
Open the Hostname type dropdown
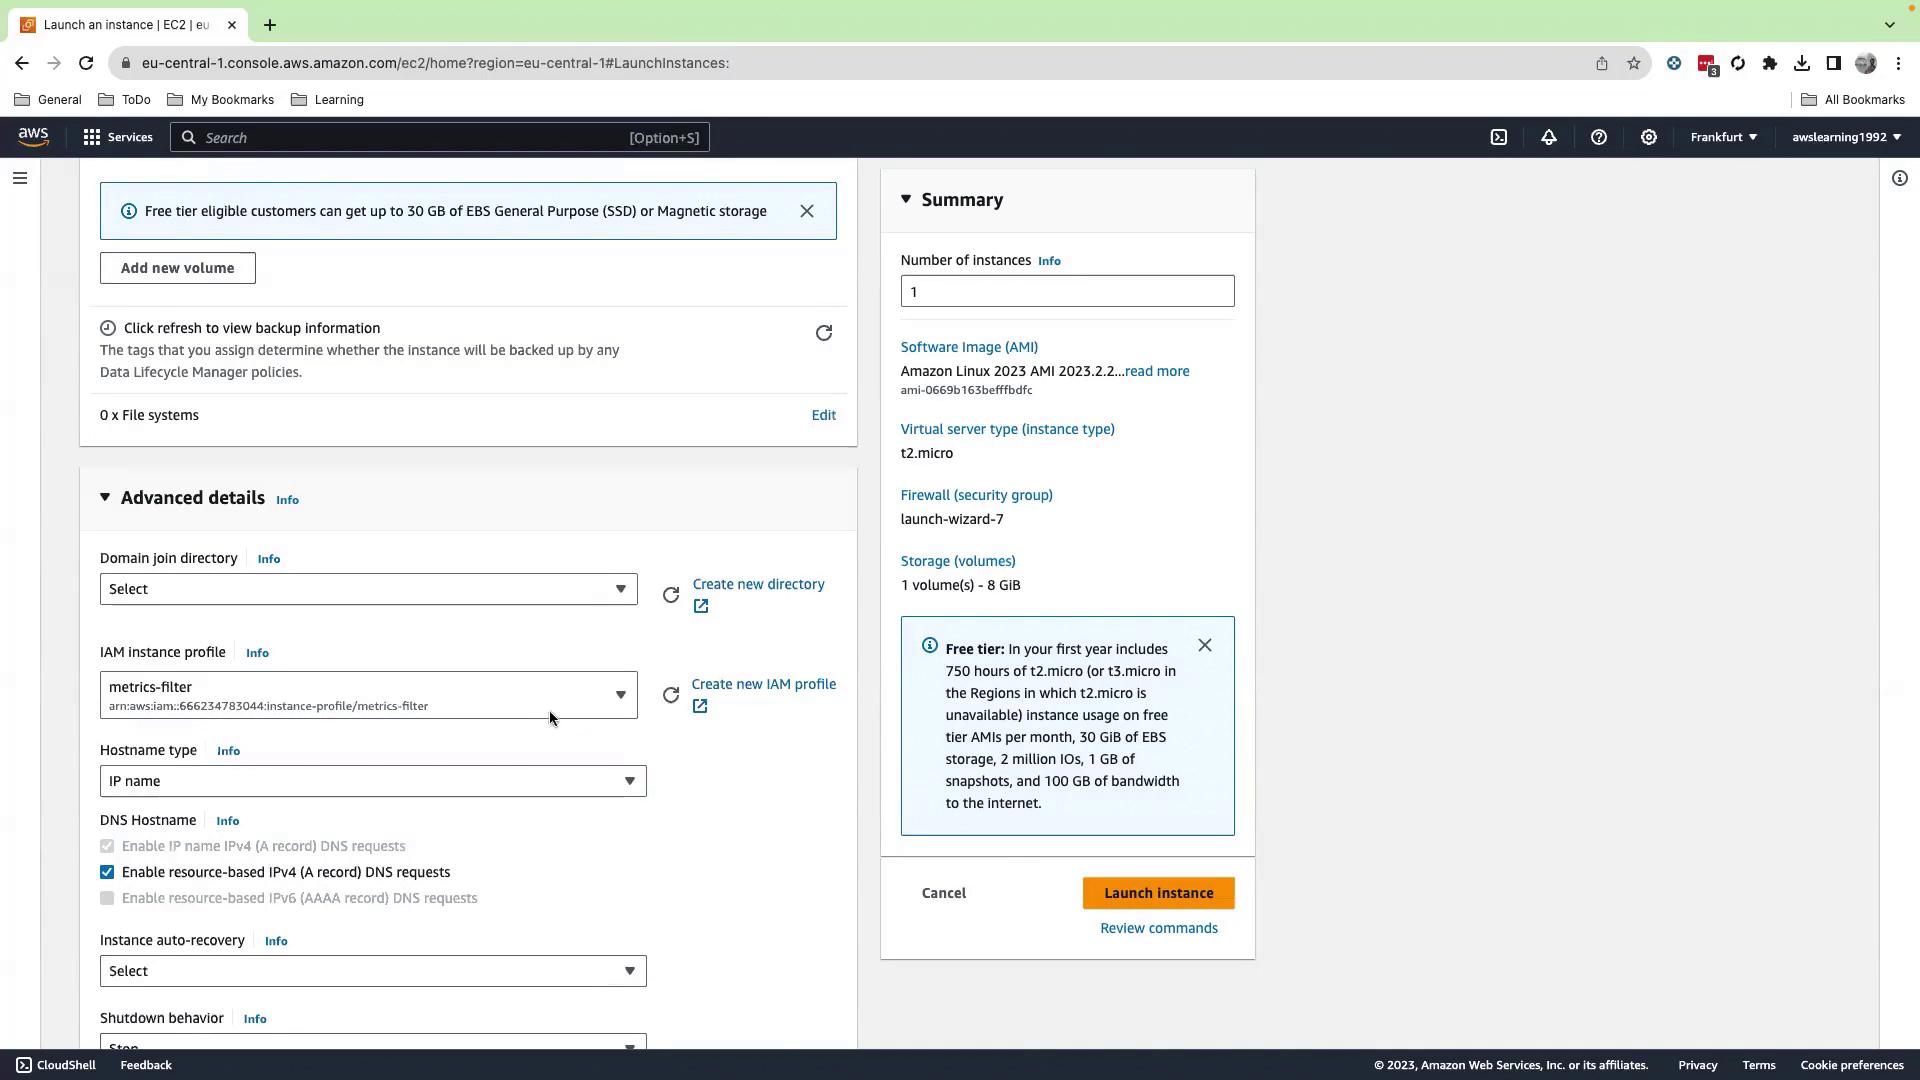pyautogui.click(x=372, y=781)
